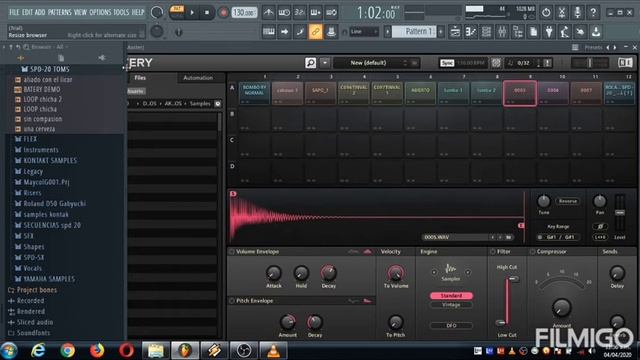Select the BOMBO RY NORMAL cell
Screen dimensions: 640x360
tap(255, 93)
